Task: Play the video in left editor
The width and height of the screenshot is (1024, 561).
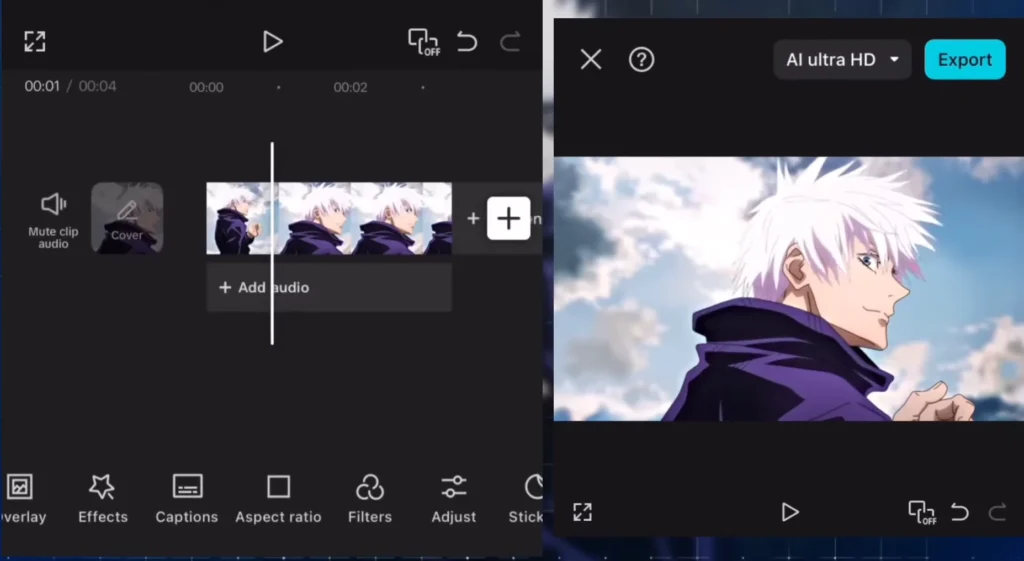Action: [272, 42]
